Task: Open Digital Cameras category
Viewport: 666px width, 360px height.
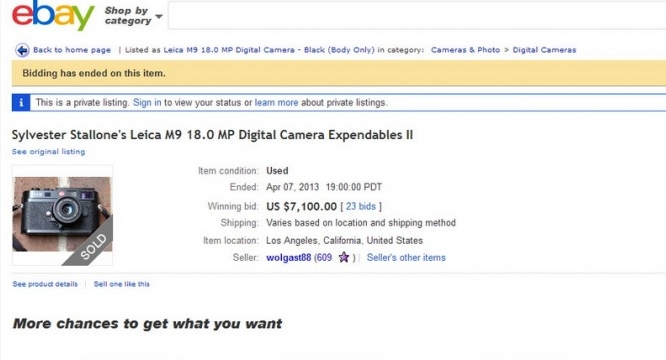Action: (544, 50)
